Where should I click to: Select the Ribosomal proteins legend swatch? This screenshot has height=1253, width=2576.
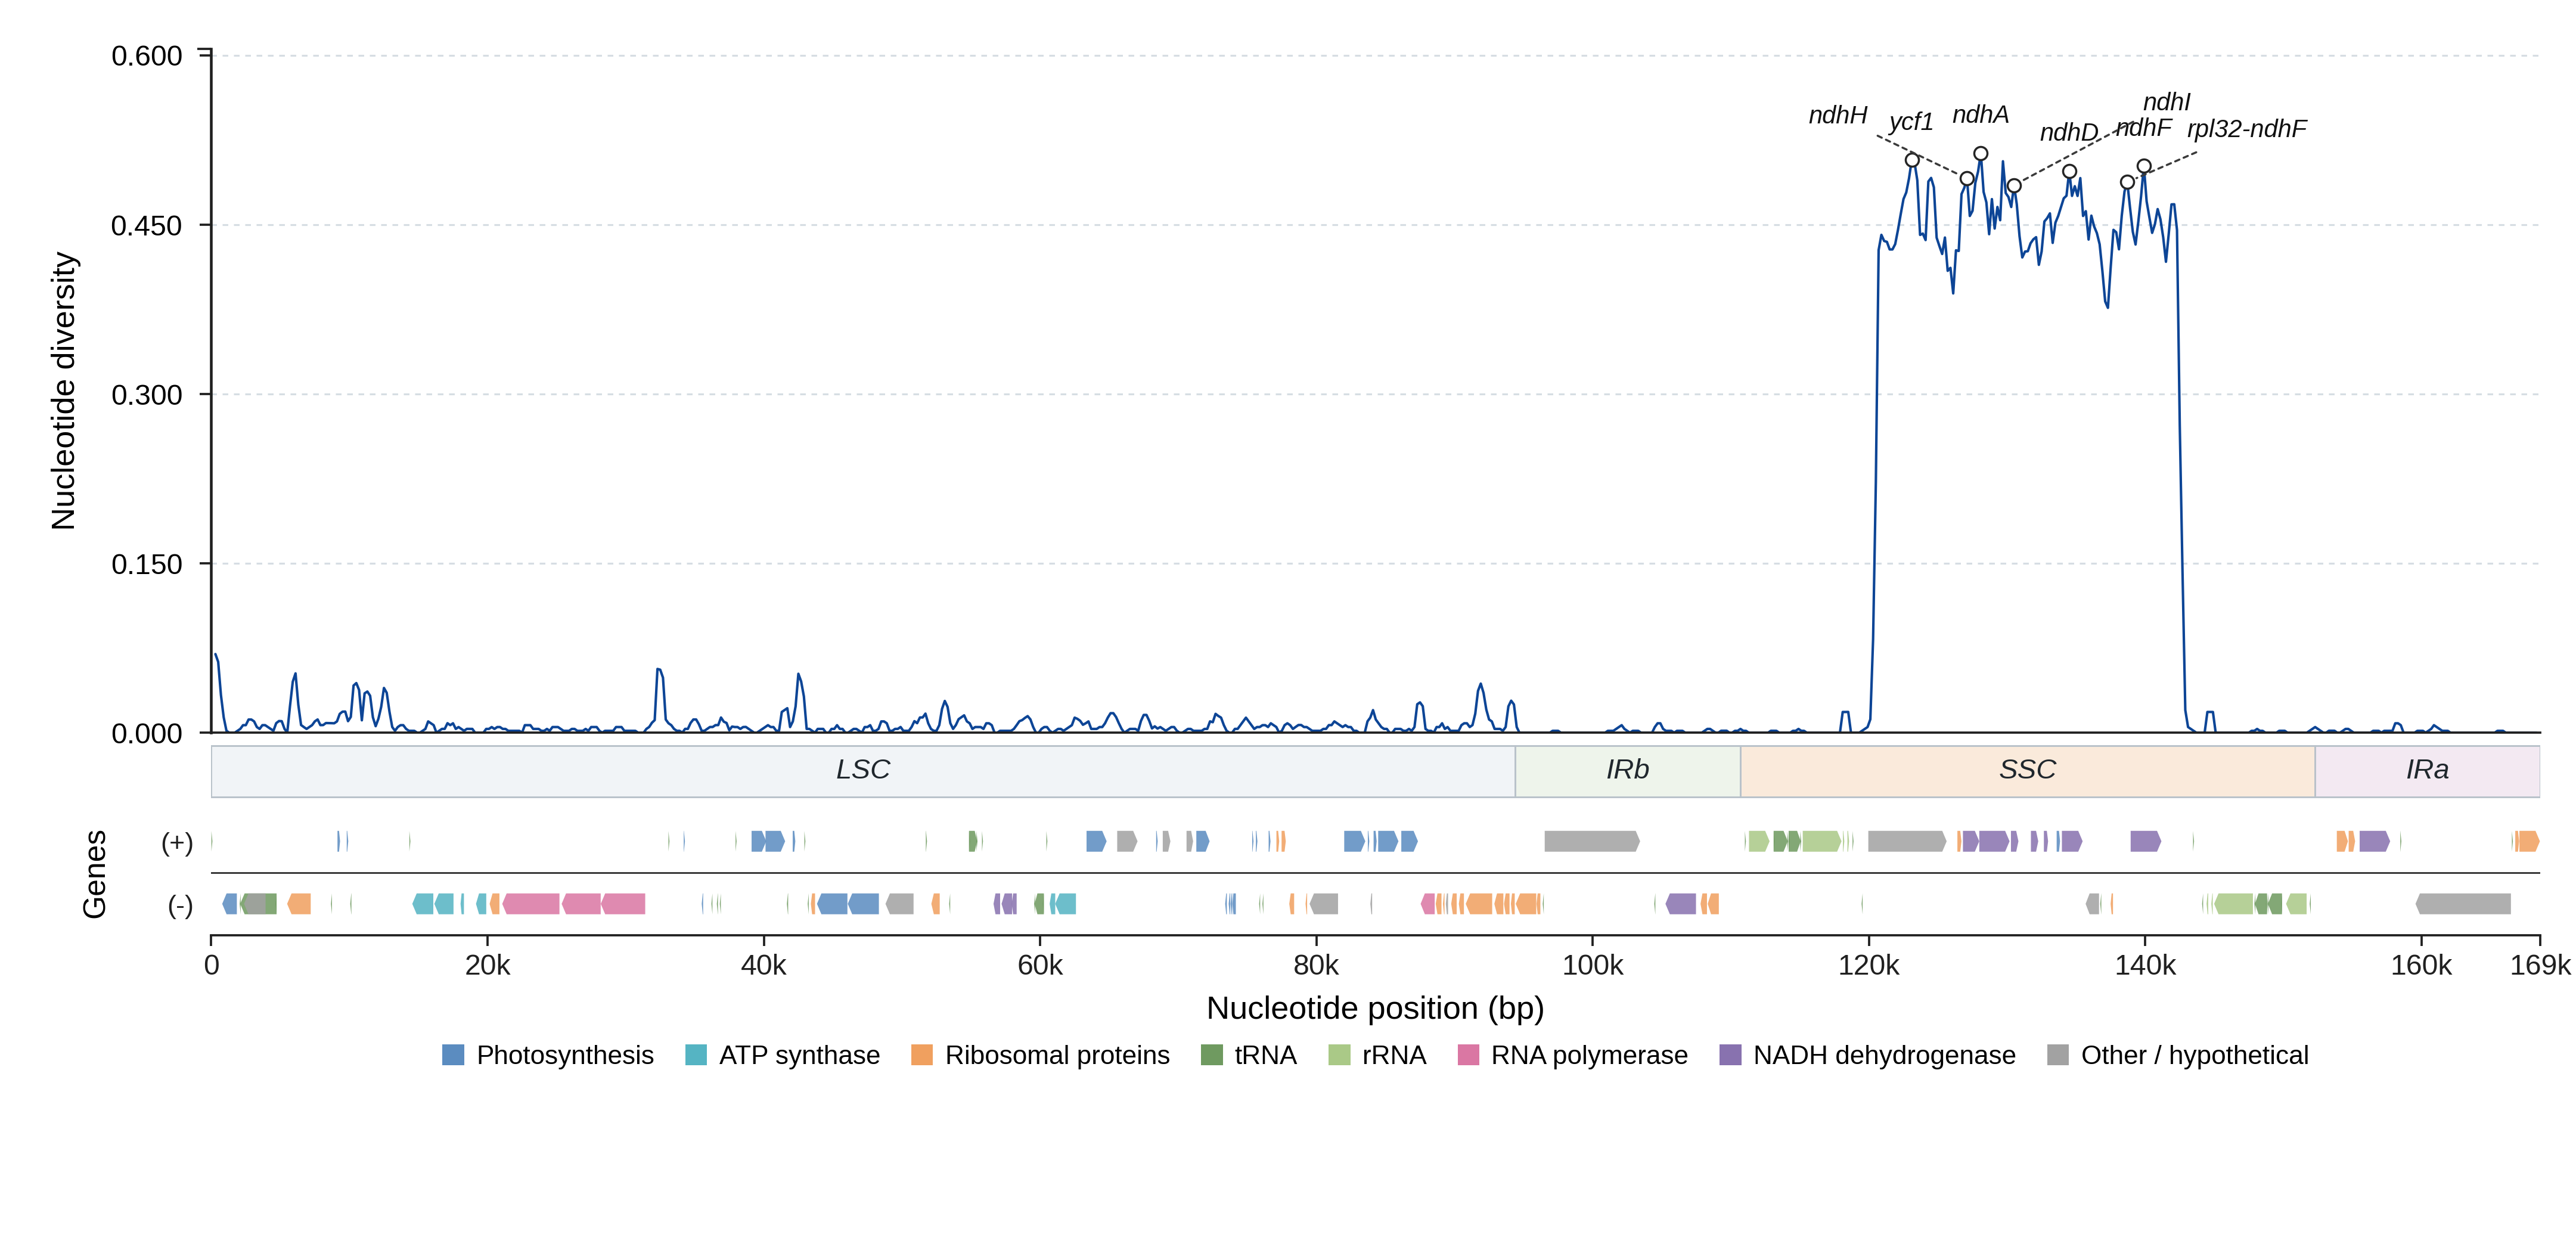tap(922, 1055)
